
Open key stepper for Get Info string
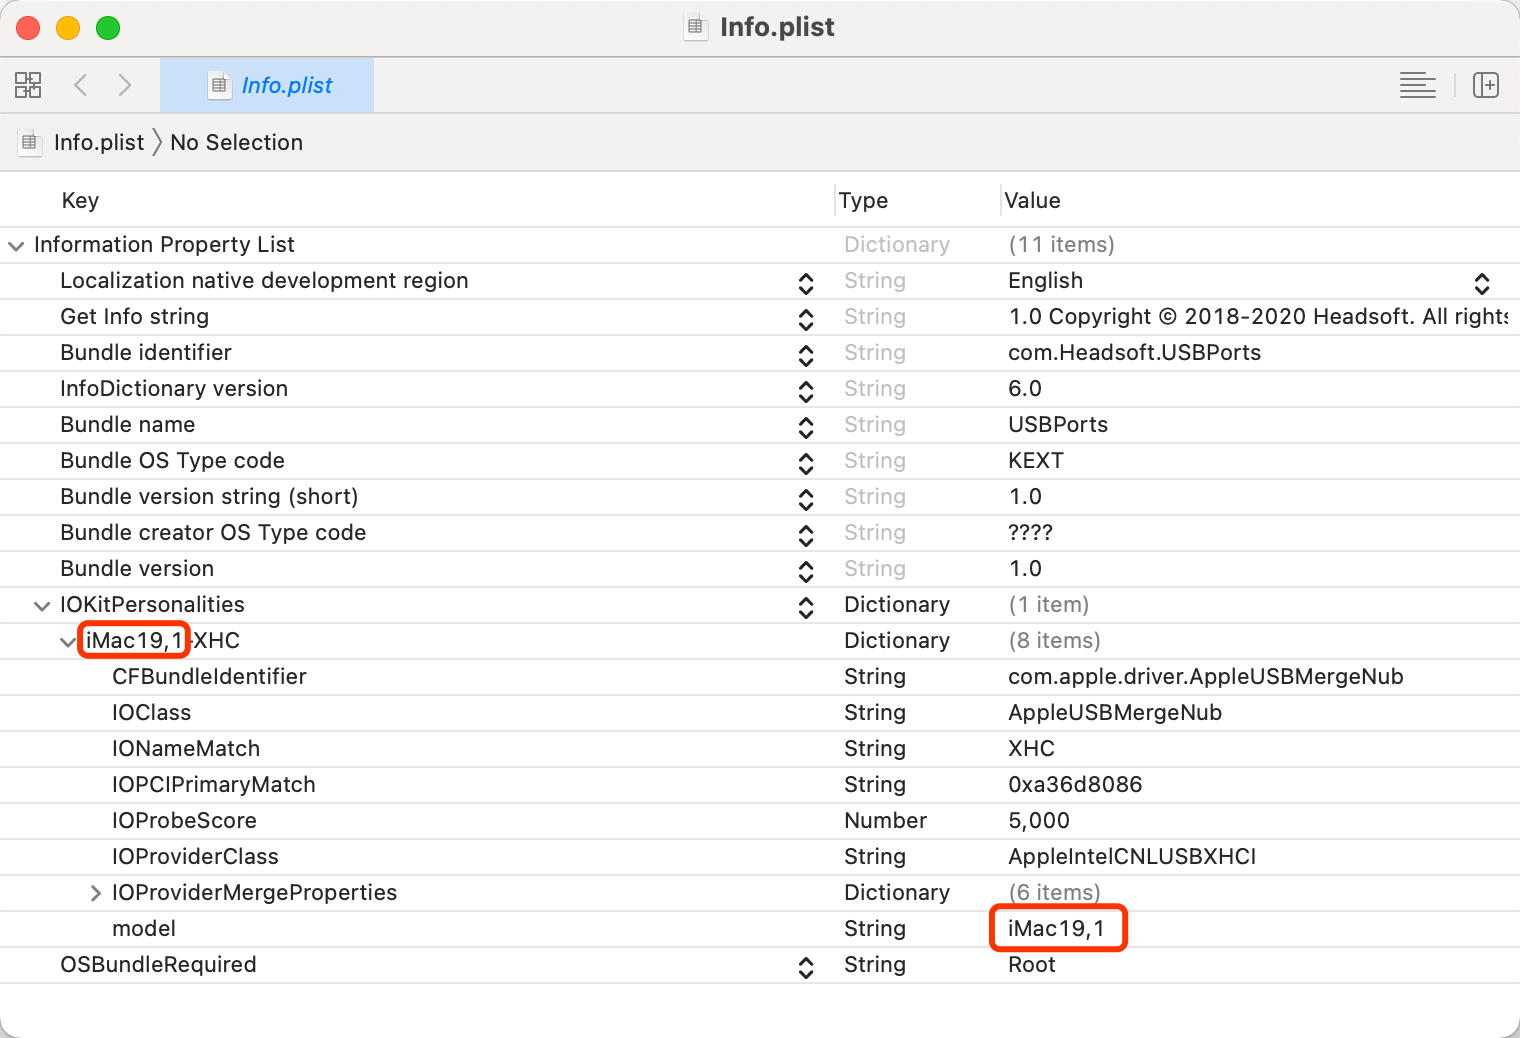click(806, 319)
